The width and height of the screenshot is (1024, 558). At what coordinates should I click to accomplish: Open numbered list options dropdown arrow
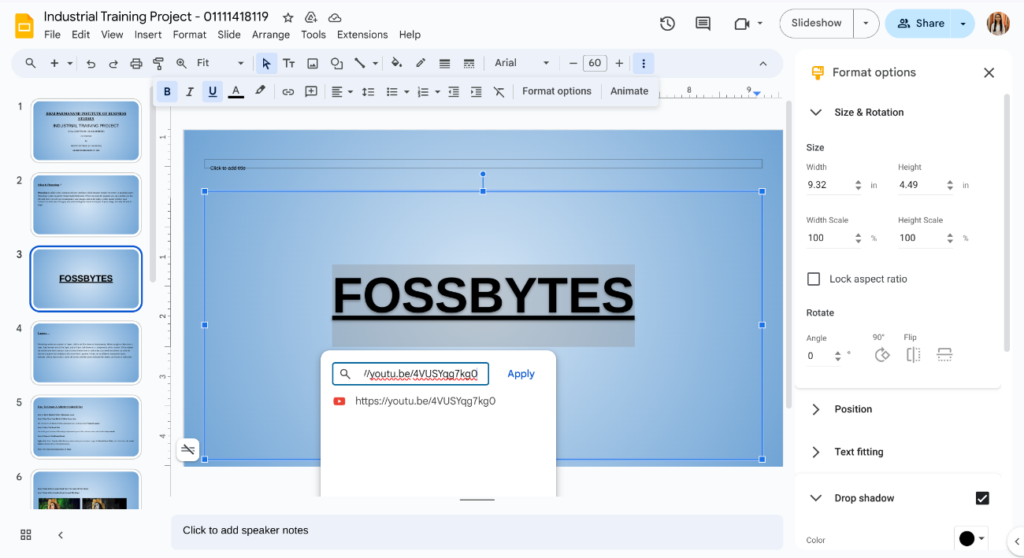(x=438, y=92)
